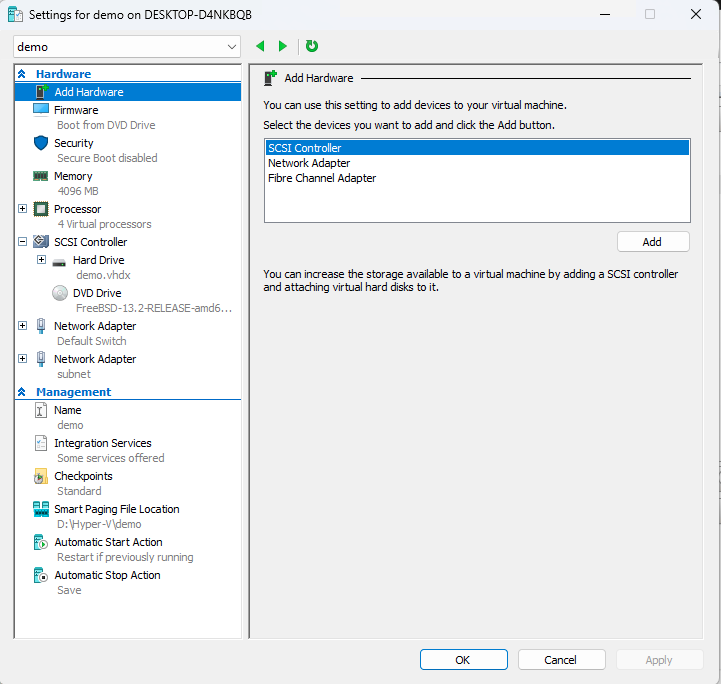Open Integration Services settings
This screenshot has height=684, width=721.
point(103,443)
